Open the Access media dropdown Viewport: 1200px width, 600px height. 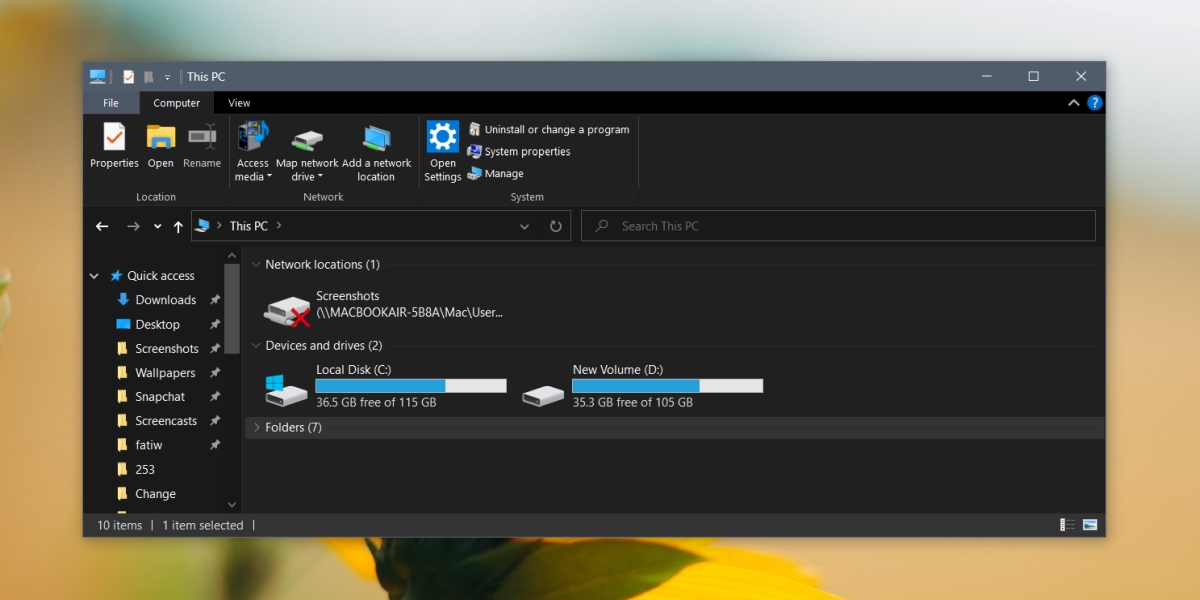pos(252,152)
